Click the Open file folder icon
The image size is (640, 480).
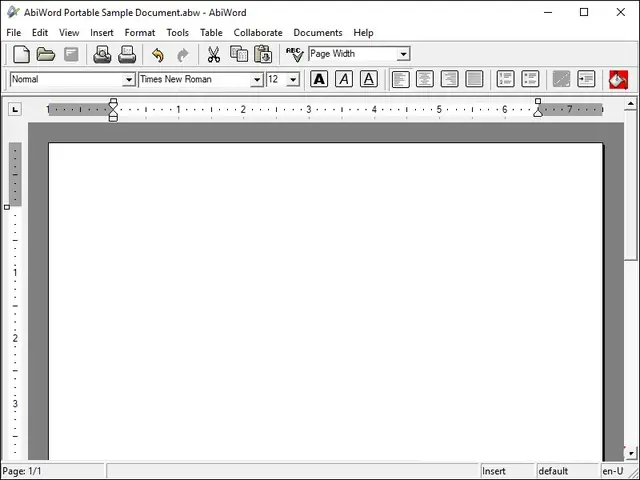[x=46, y=55]
